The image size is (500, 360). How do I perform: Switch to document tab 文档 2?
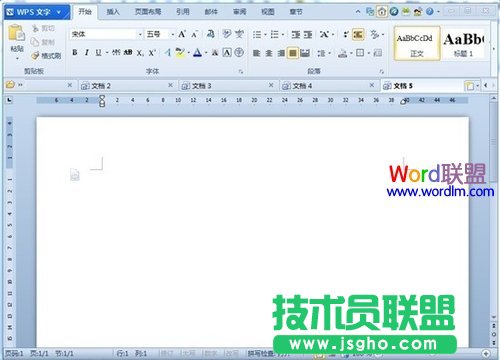click(x=127, y=86)
